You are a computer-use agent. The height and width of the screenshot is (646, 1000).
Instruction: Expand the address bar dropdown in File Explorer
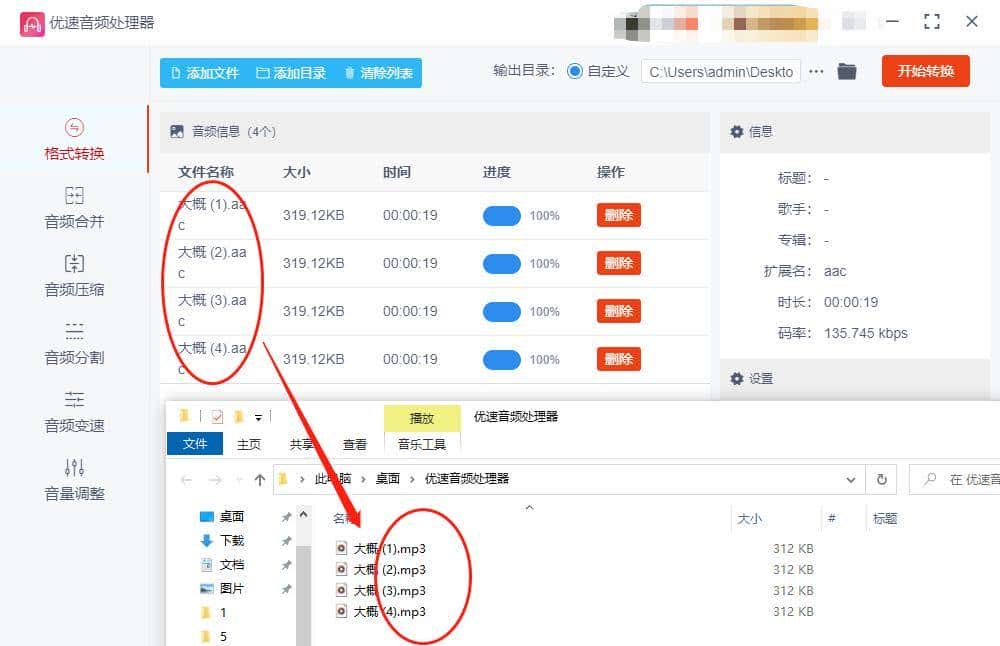tap(851, 479)
